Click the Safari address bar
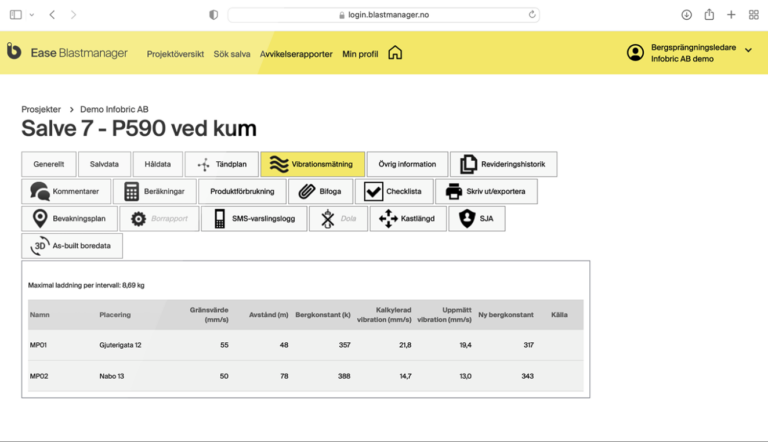This screenshot has height=442, width=768. pos(383,15)
